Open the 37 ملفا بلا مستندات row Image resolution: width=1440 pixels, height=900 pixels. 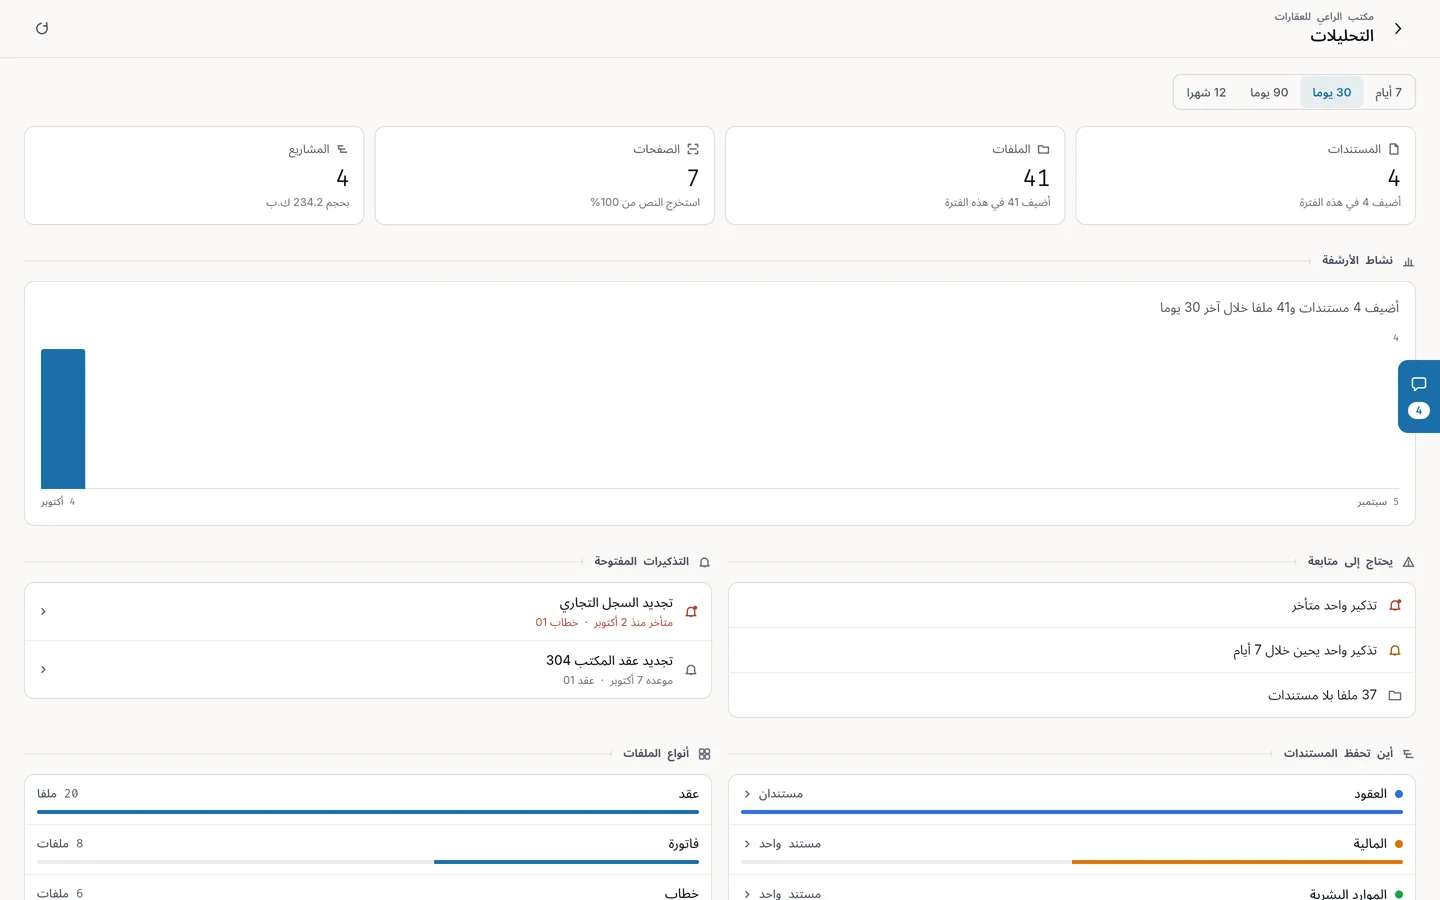click(x=1072, y=695)
